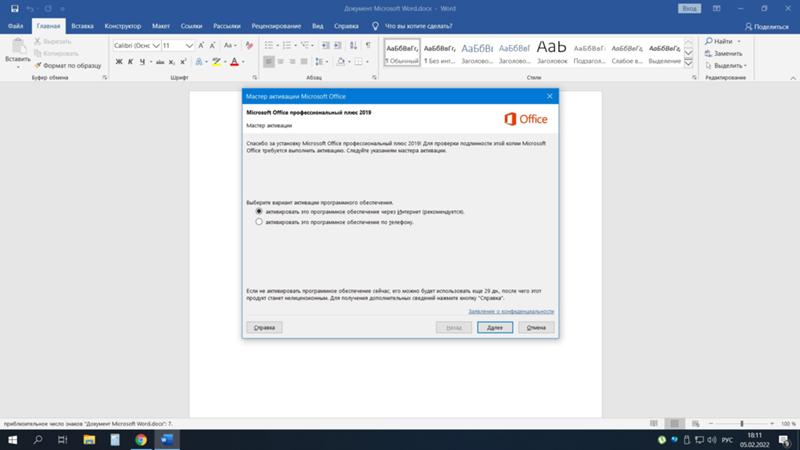Click the borders icon
Image resolution: width=800 pixels, height=450 pixels.
coord(359,62)
